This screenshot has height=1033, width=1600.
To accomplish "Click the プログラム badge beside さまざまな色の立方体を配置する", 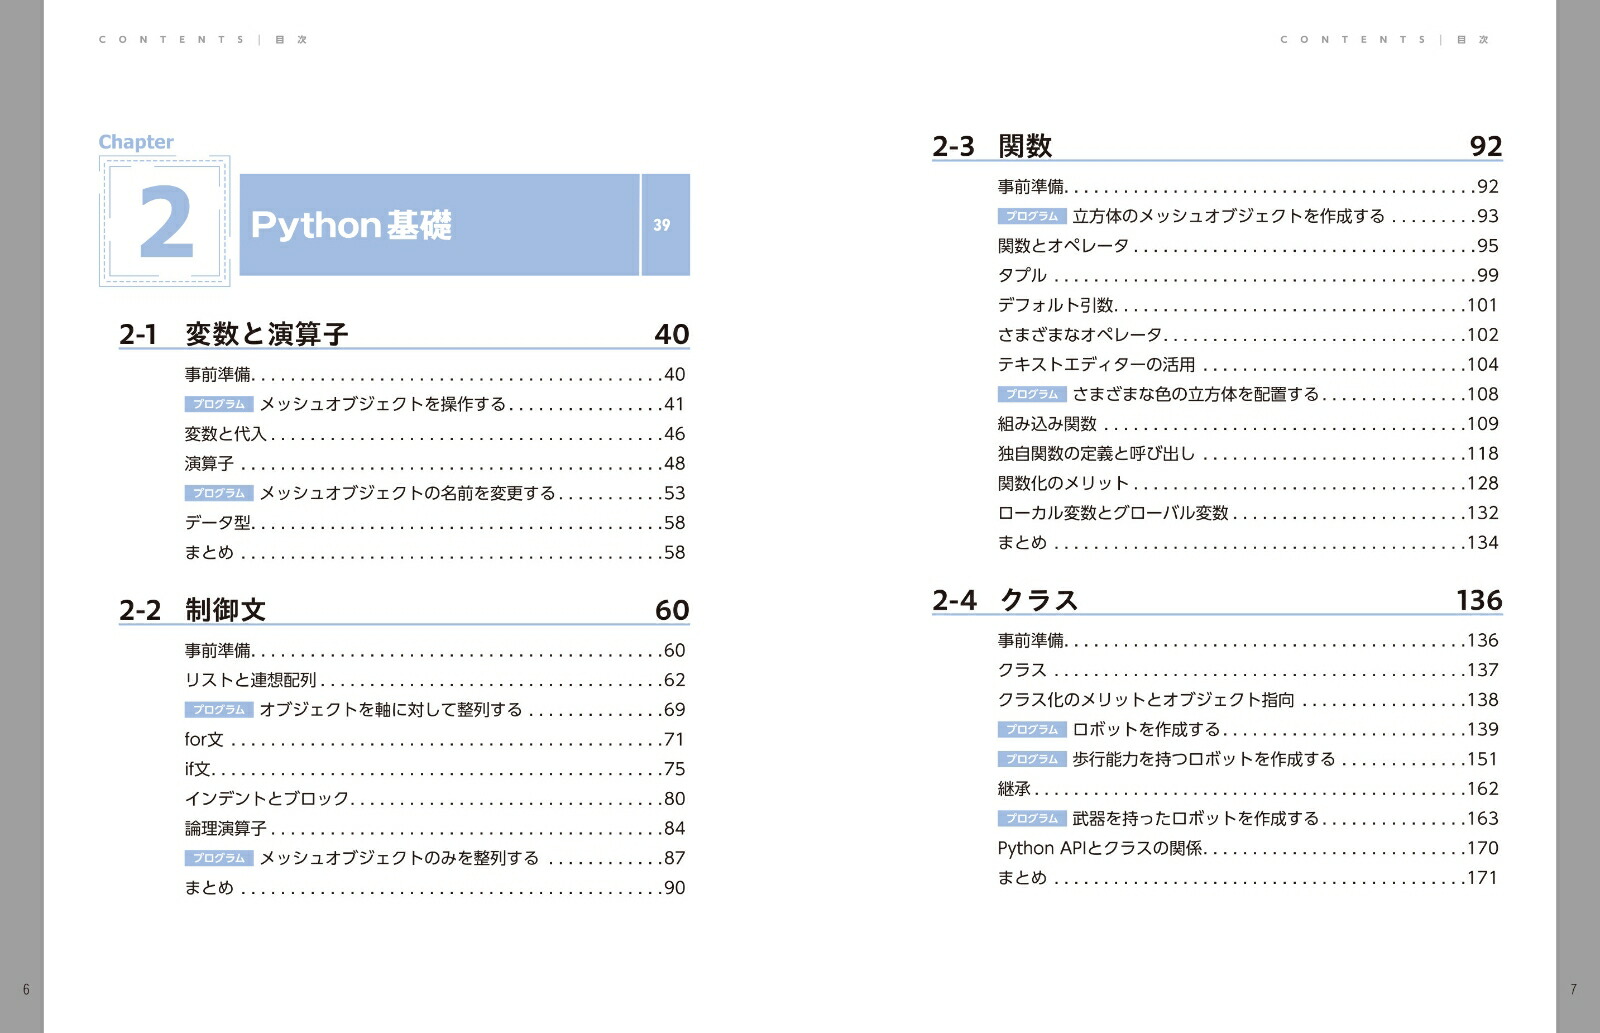I will (x=1031, y=394).
